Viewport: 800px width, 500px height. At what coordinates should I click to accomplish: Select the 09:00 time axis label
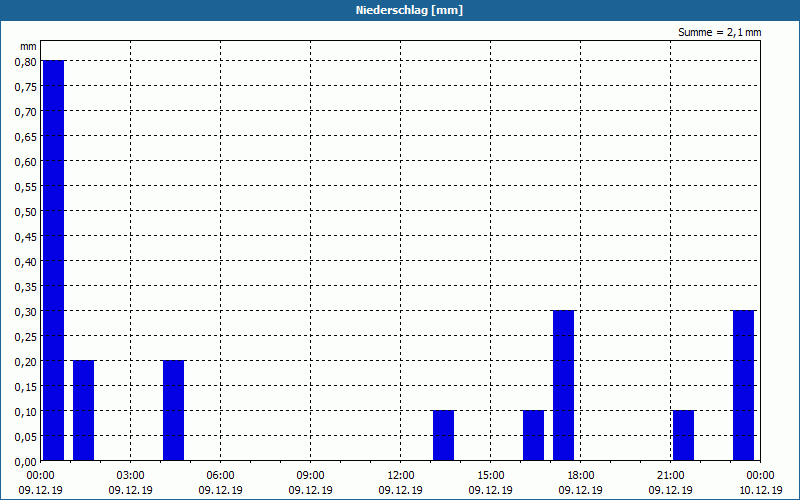click(310, 475)
